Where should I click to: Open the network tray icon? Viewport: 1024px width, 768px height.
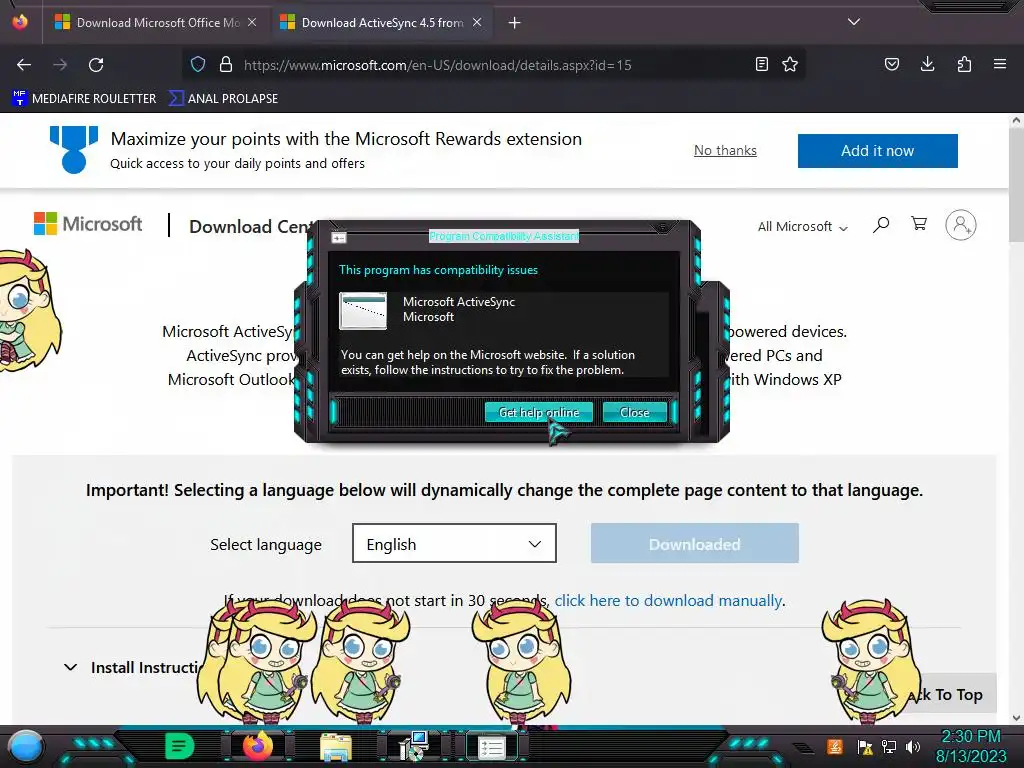click(x=889, y=747)
